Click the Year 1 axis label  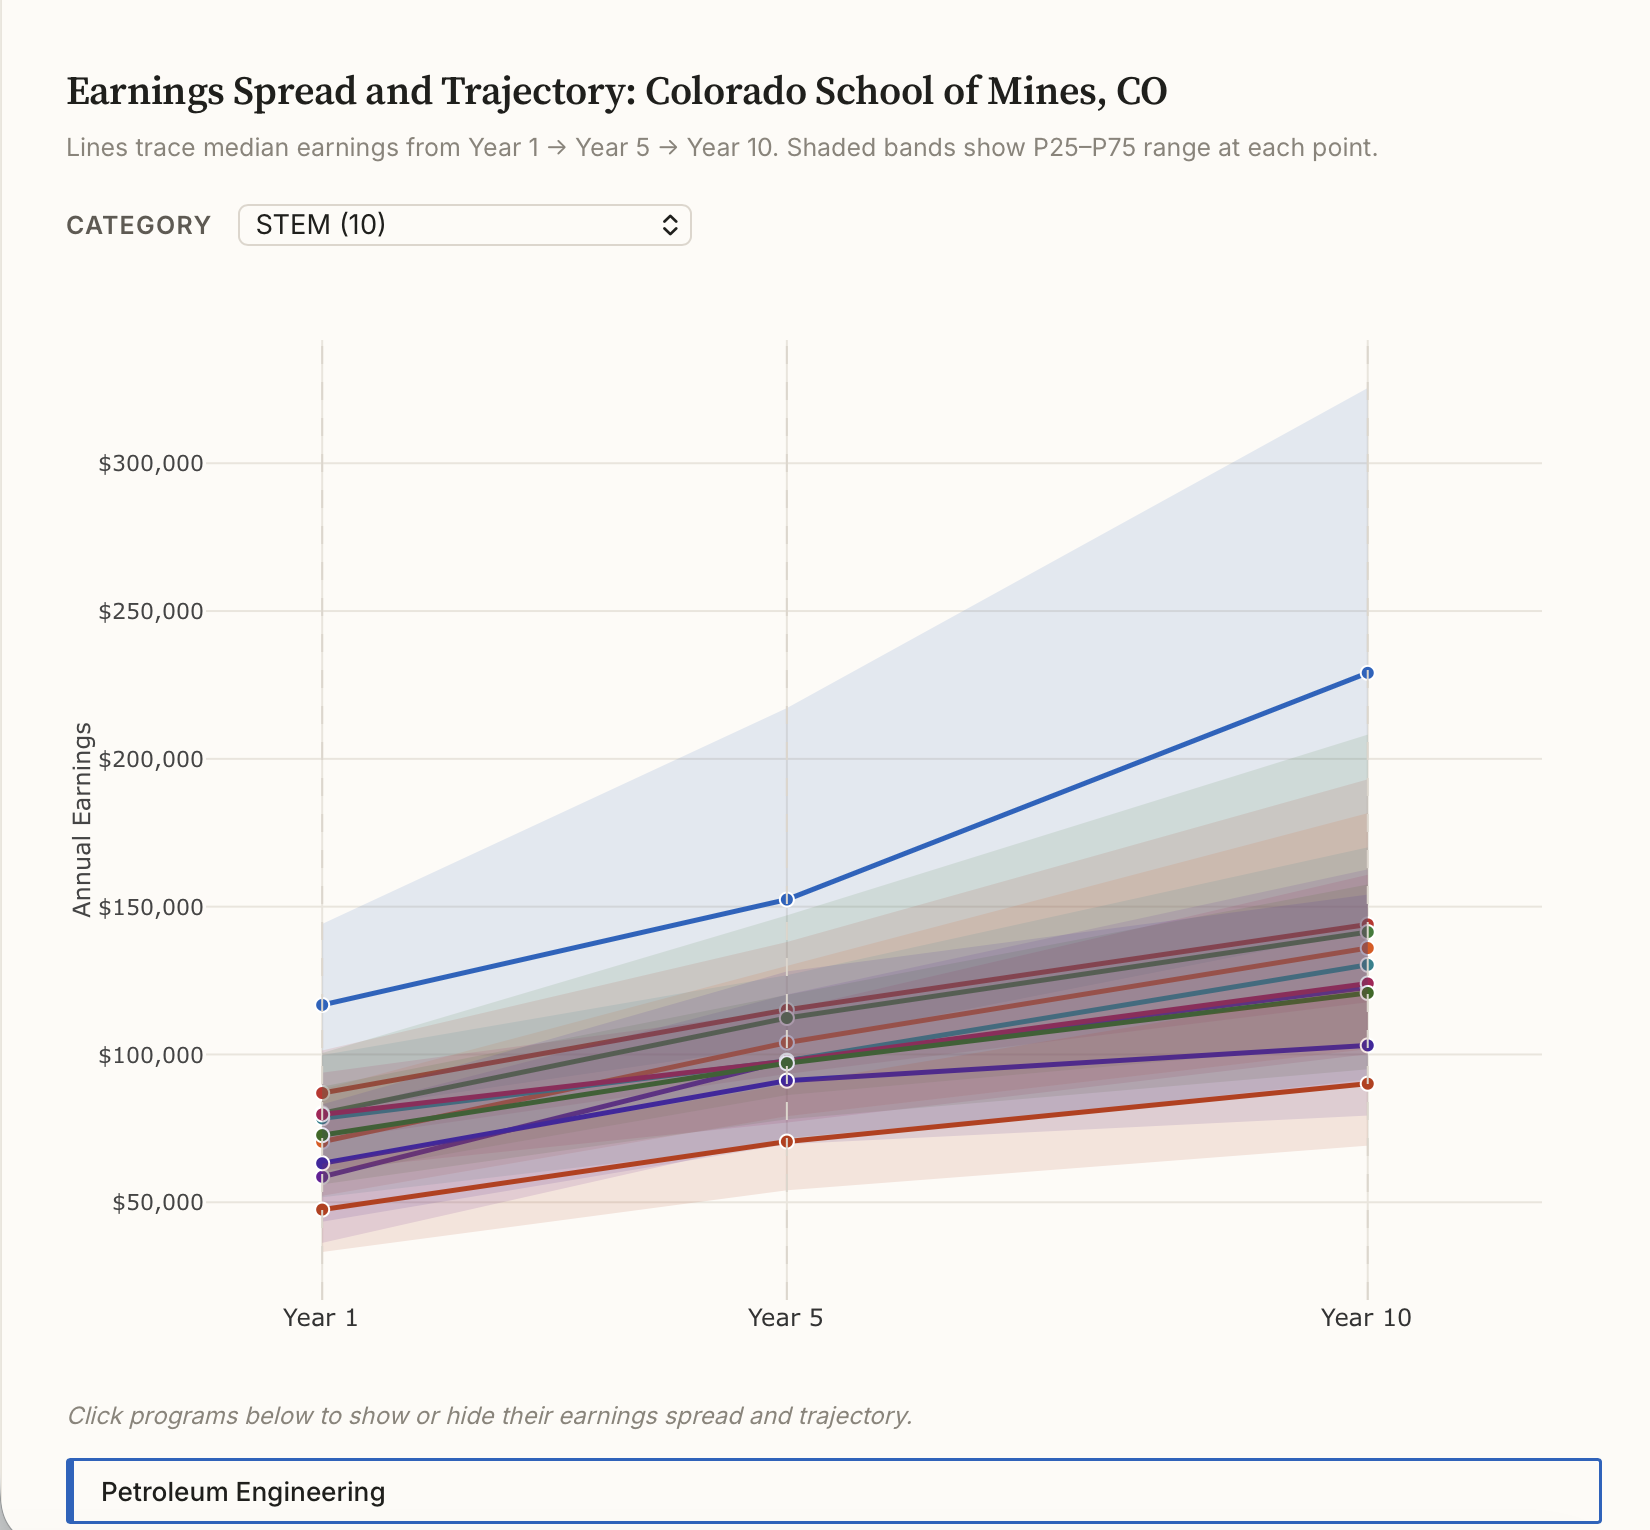[322, 1318]
